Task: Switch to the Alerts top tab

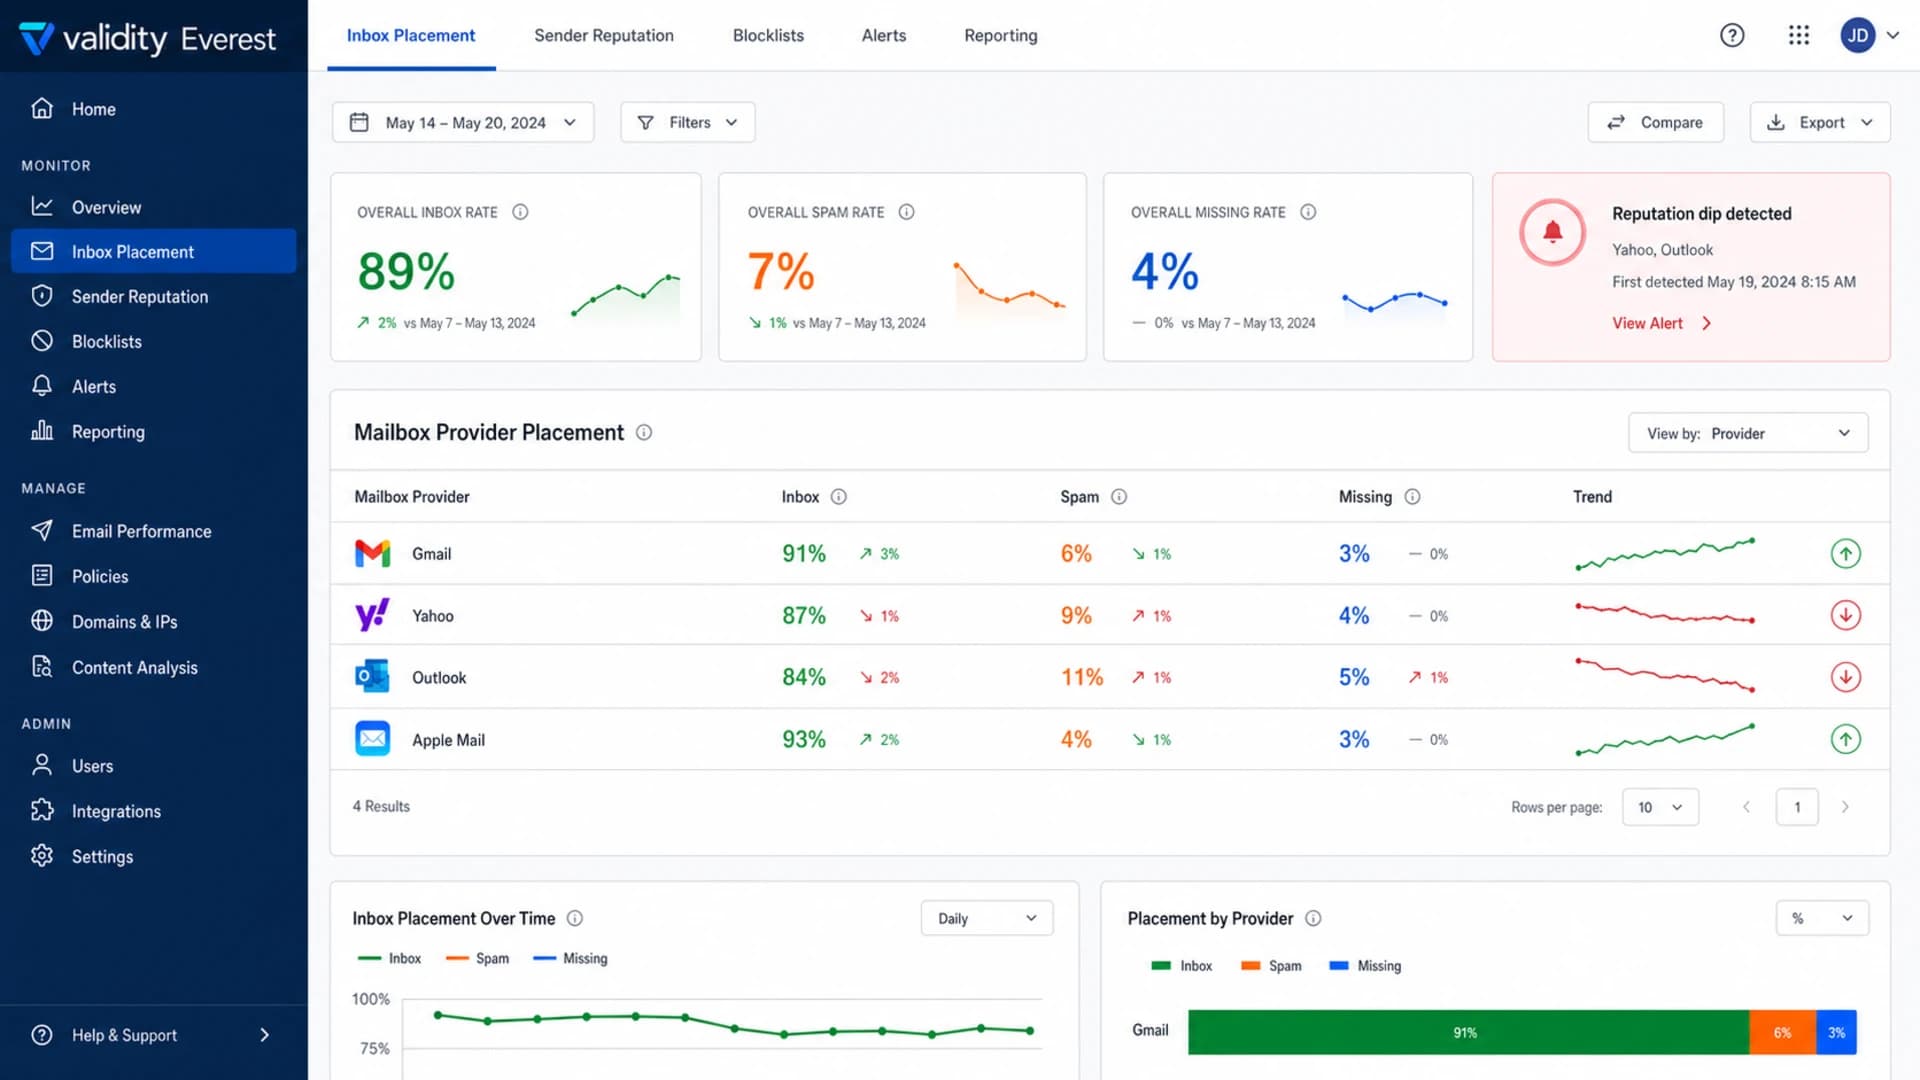Action: click(x=884, y=35)
